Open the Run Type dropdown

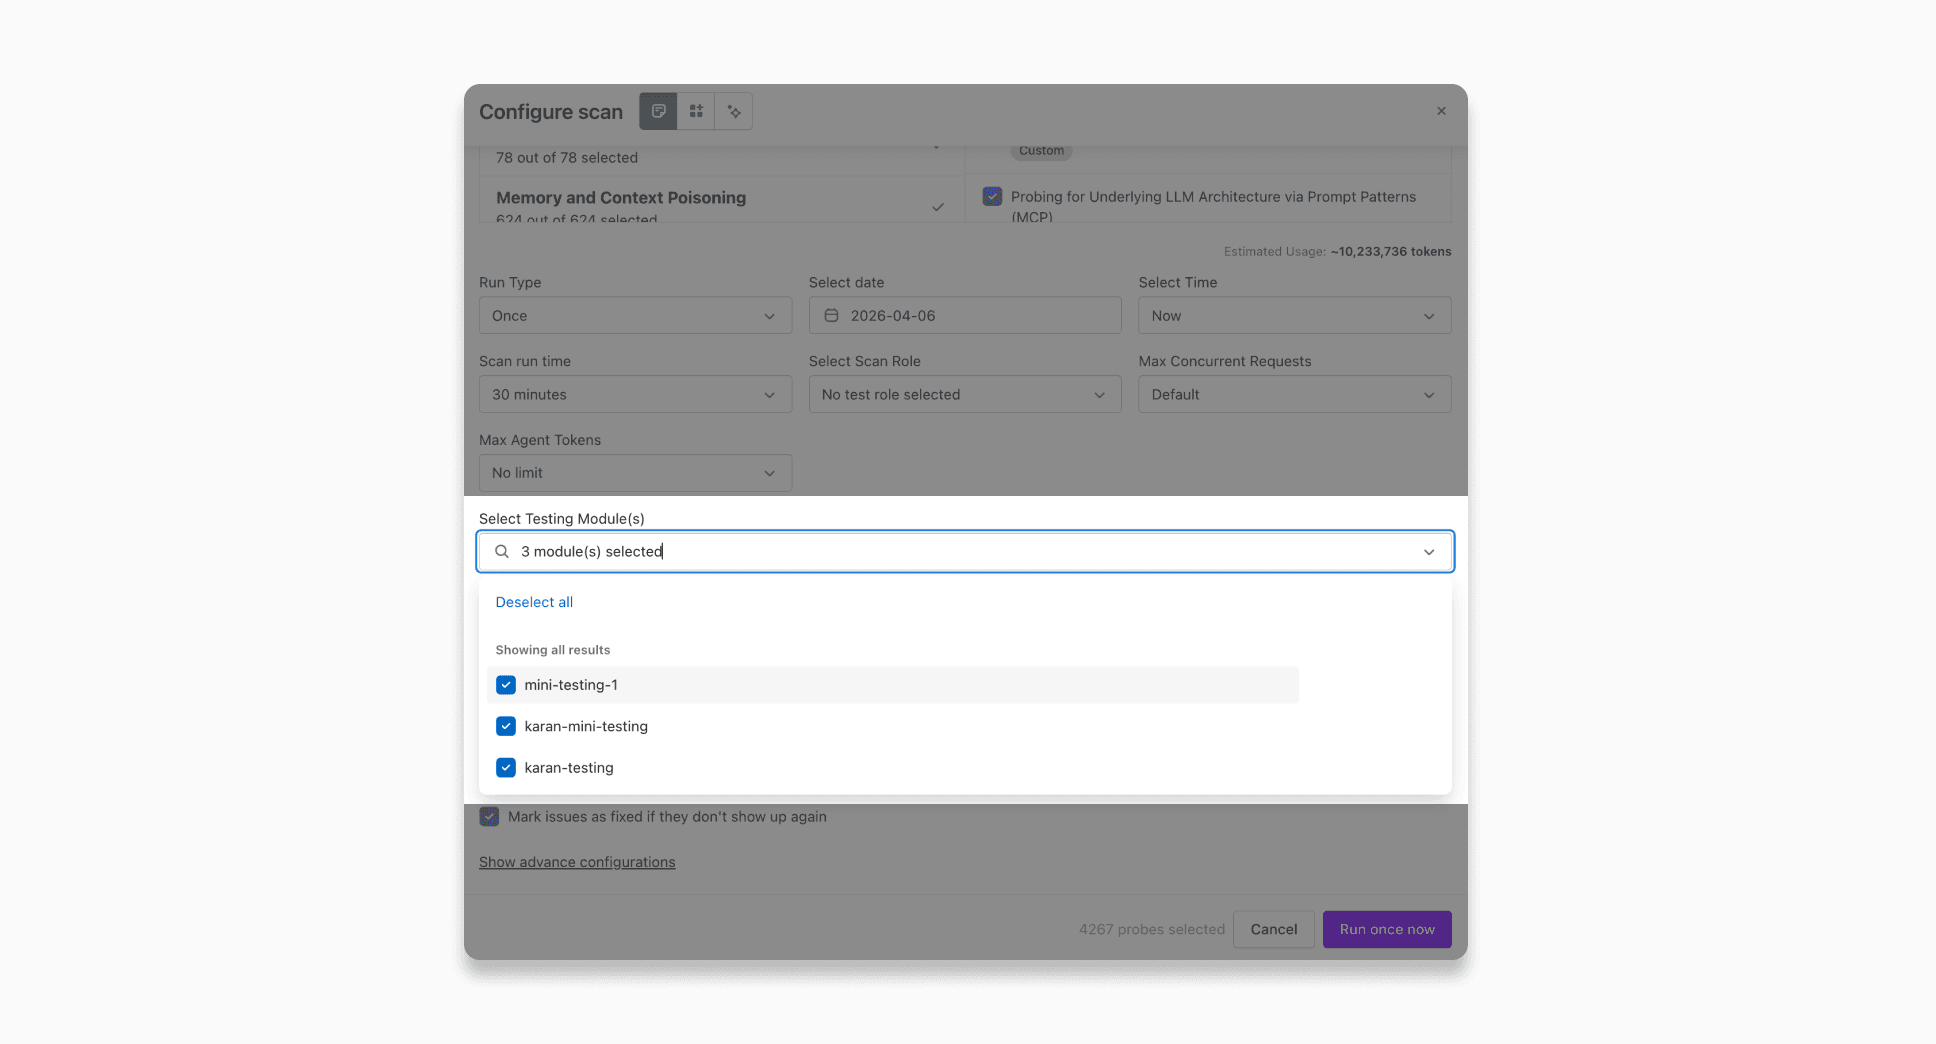(x=635, y=316)
